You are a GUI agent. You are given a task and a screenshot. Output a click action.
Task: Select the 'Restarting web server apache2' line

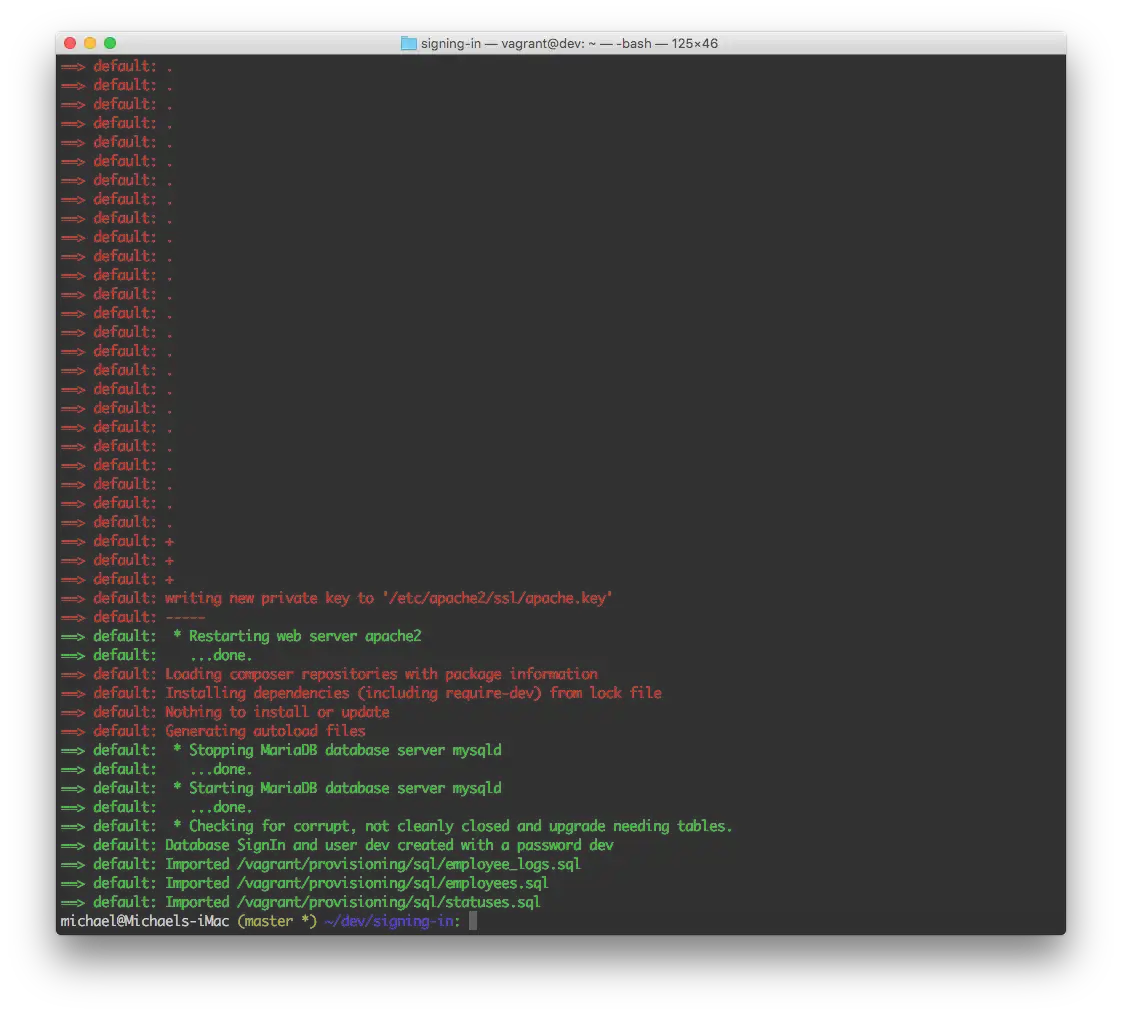(241, 636)
